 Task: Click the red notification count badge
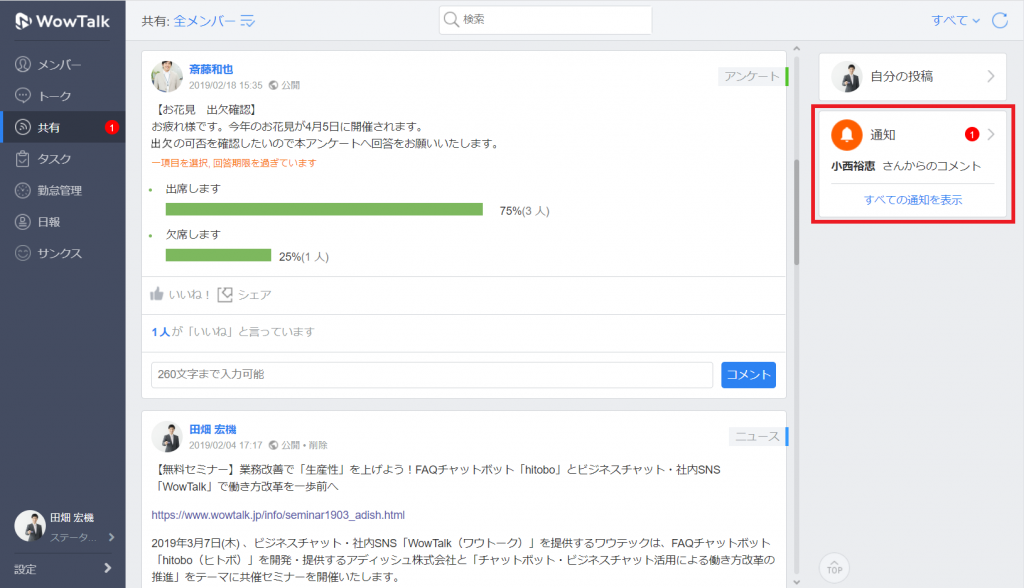click(972, 135)
